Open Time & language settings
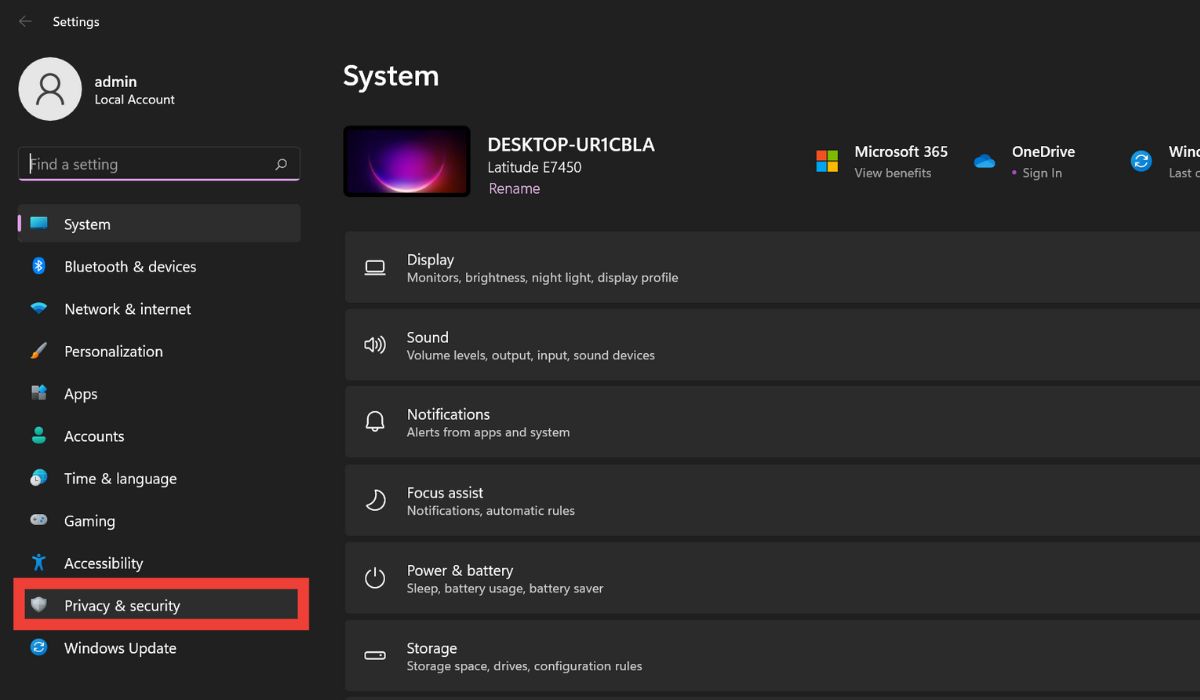 pyautogui.click(x=120, y=479)
